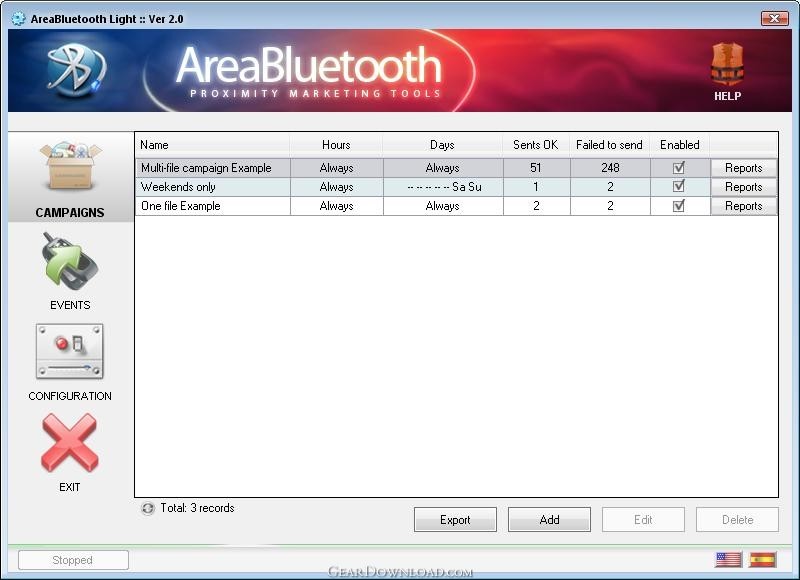Image resolution: width=800 pixels, height=580 pixels.
Task: Click the Bluetooth globe logo in banner
Action: pos(76,70)
